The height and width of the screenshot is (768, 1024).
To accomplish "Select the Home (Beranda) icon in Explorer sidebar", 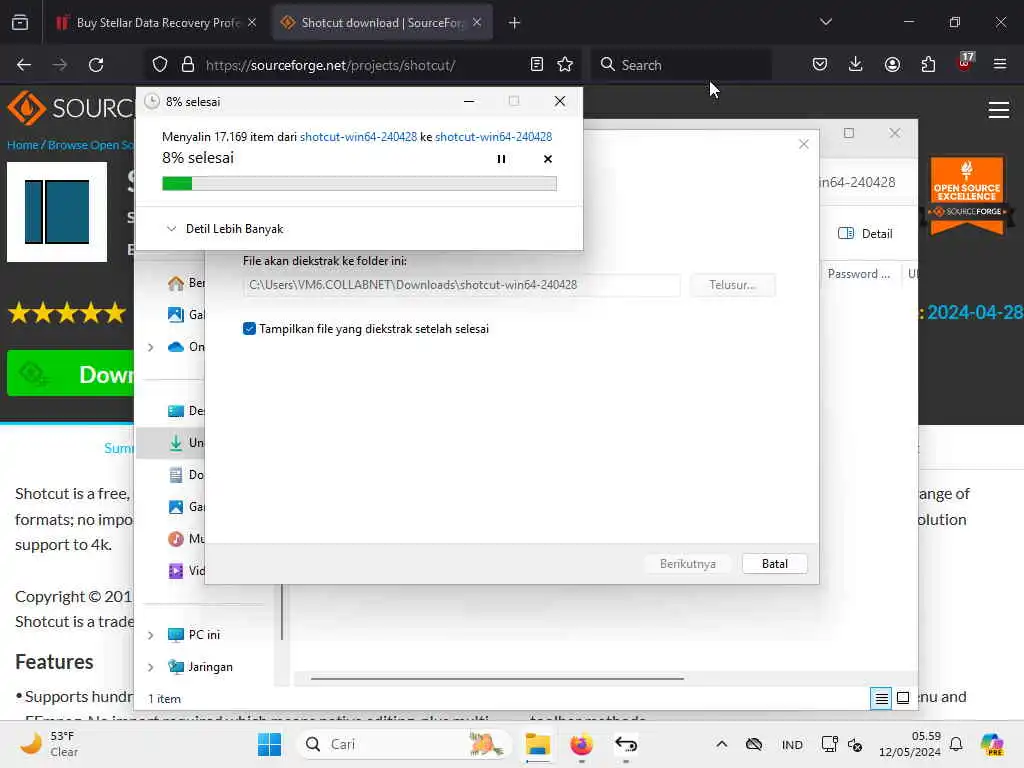I will tap(176, 283).
